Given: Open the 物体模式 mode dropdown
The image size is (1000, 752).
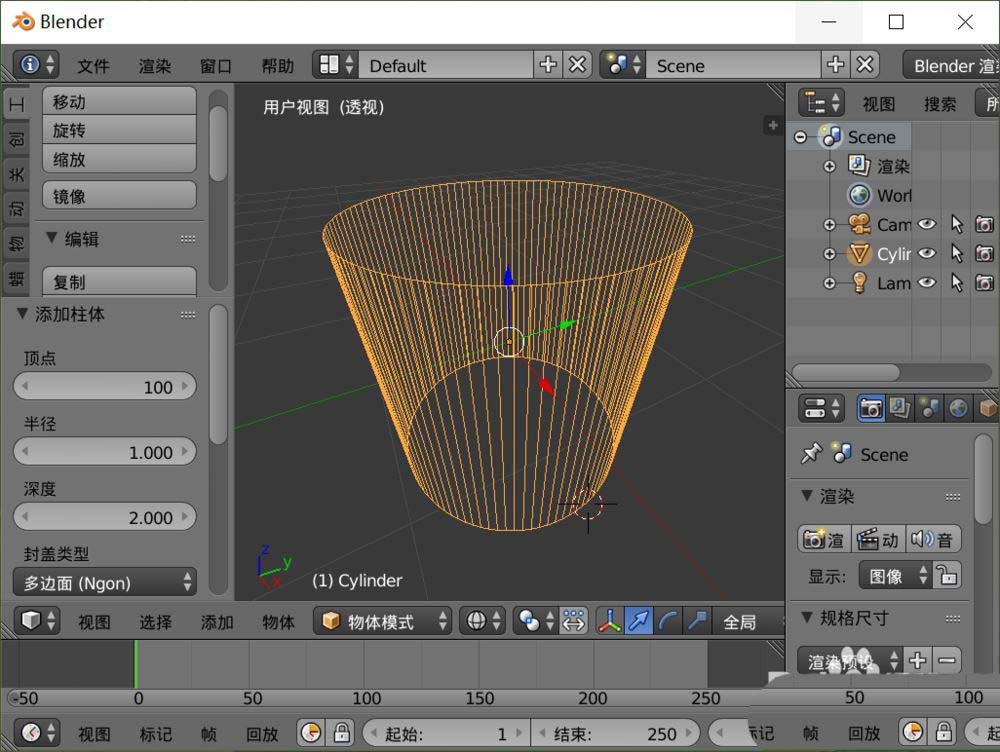Looking at the screenshot, I should coord(380,620).
